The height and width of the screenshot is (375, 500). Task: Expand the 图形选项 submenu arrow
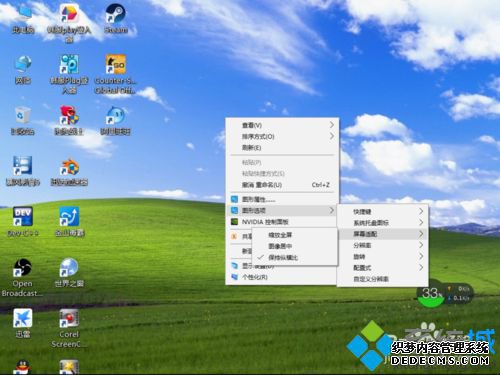(x=332, y=210)
